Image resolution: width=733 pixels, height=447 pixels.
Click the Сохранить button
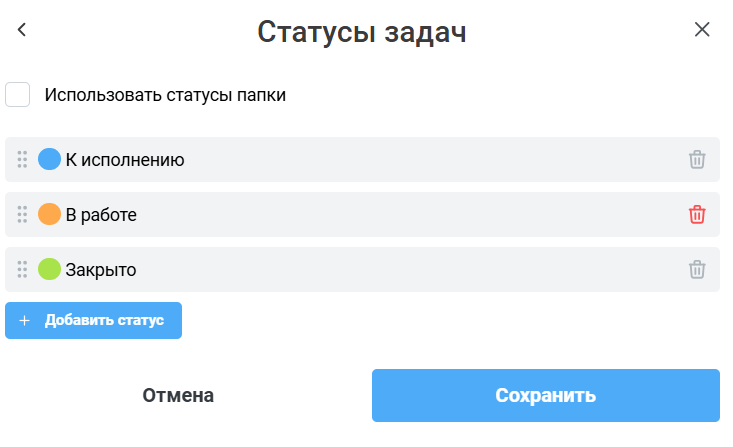pyautogui.click(x=546, y=396)
